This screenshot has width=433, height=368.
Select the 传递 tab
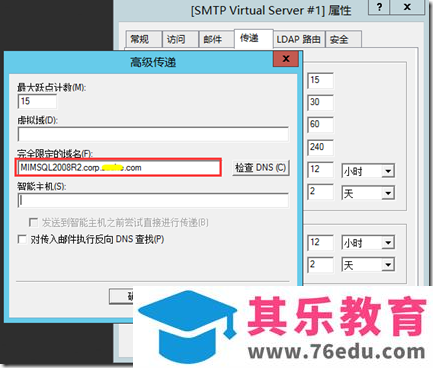[x=254, y=38]
